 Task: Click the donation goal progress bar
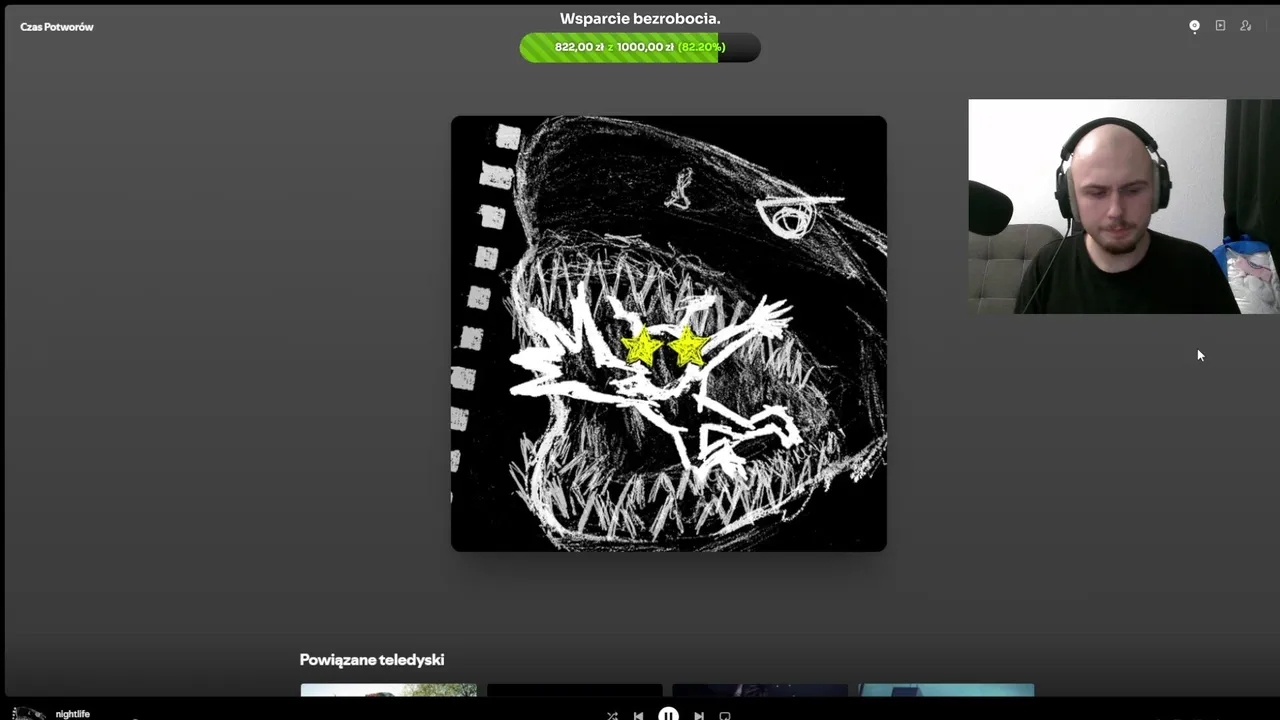640,47
